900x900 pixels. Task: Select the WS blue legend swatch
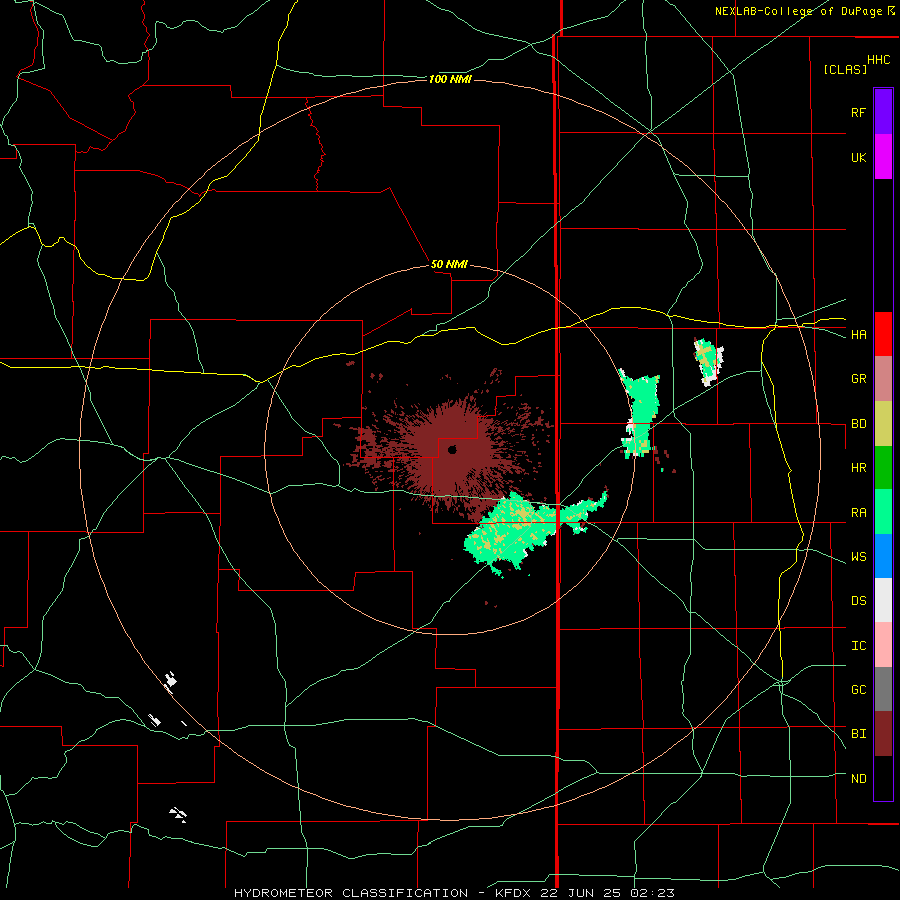click(x=883, y=556)
